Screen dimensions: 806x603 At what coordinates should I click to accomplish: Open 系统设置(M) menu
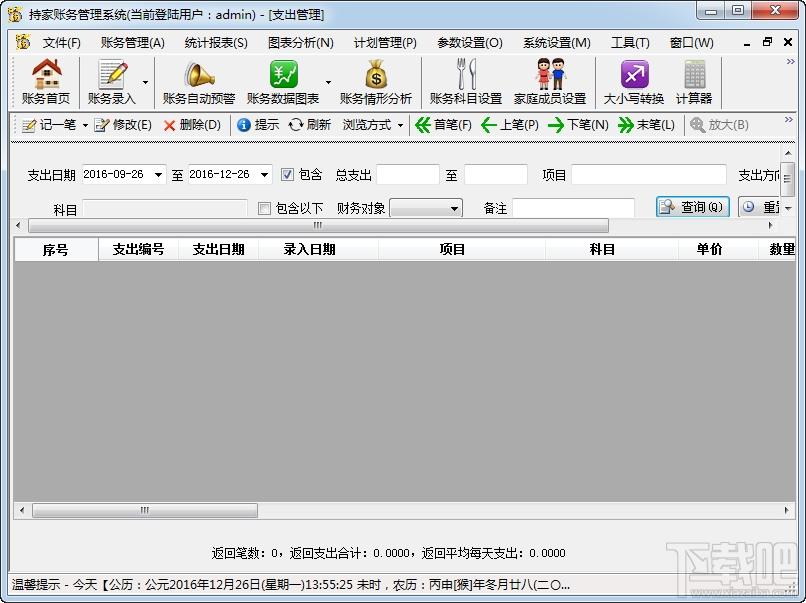(557, 43)
